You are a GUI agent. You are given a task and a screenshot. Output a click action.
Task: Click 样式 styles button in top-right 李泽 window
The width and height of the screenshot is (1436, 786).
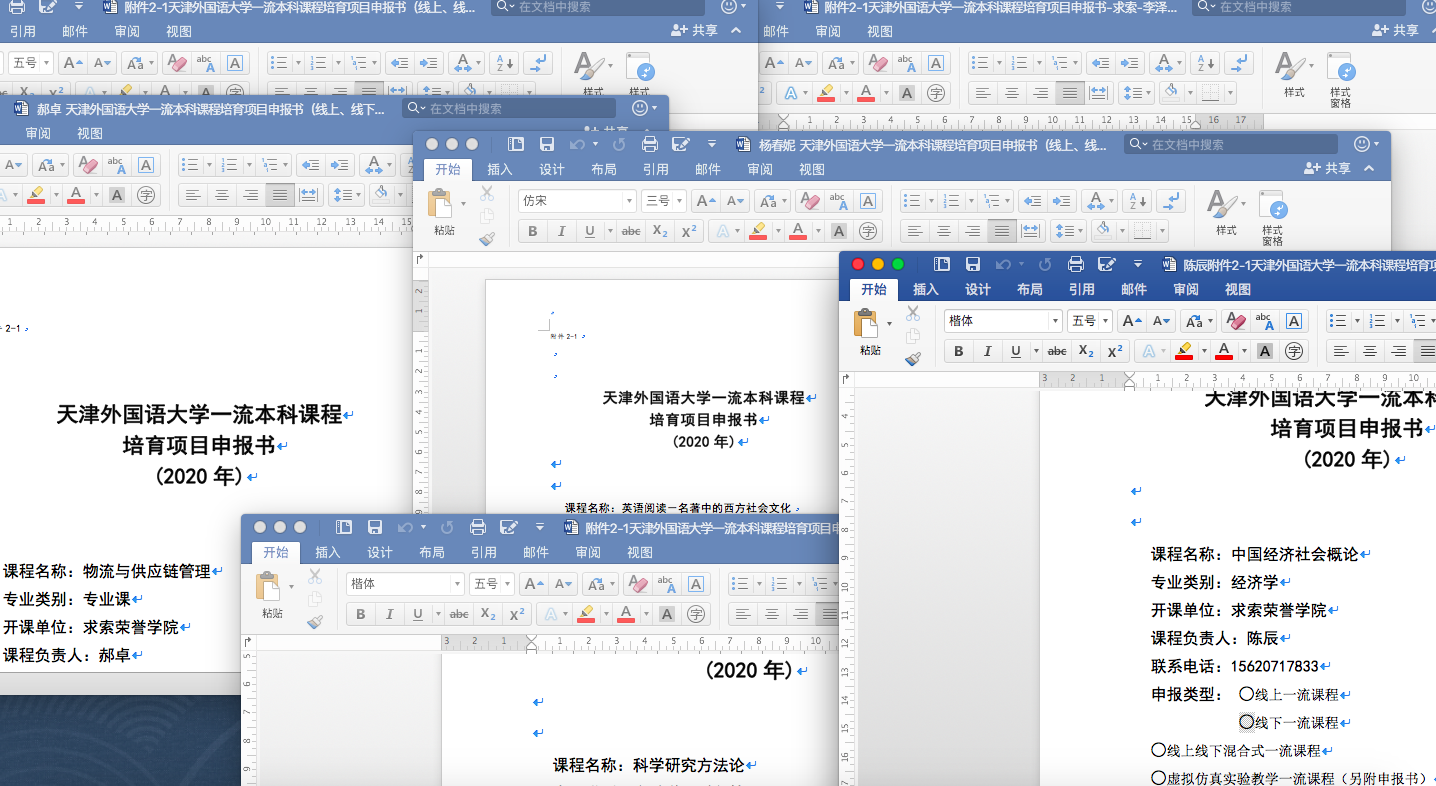click(1294, 74)
